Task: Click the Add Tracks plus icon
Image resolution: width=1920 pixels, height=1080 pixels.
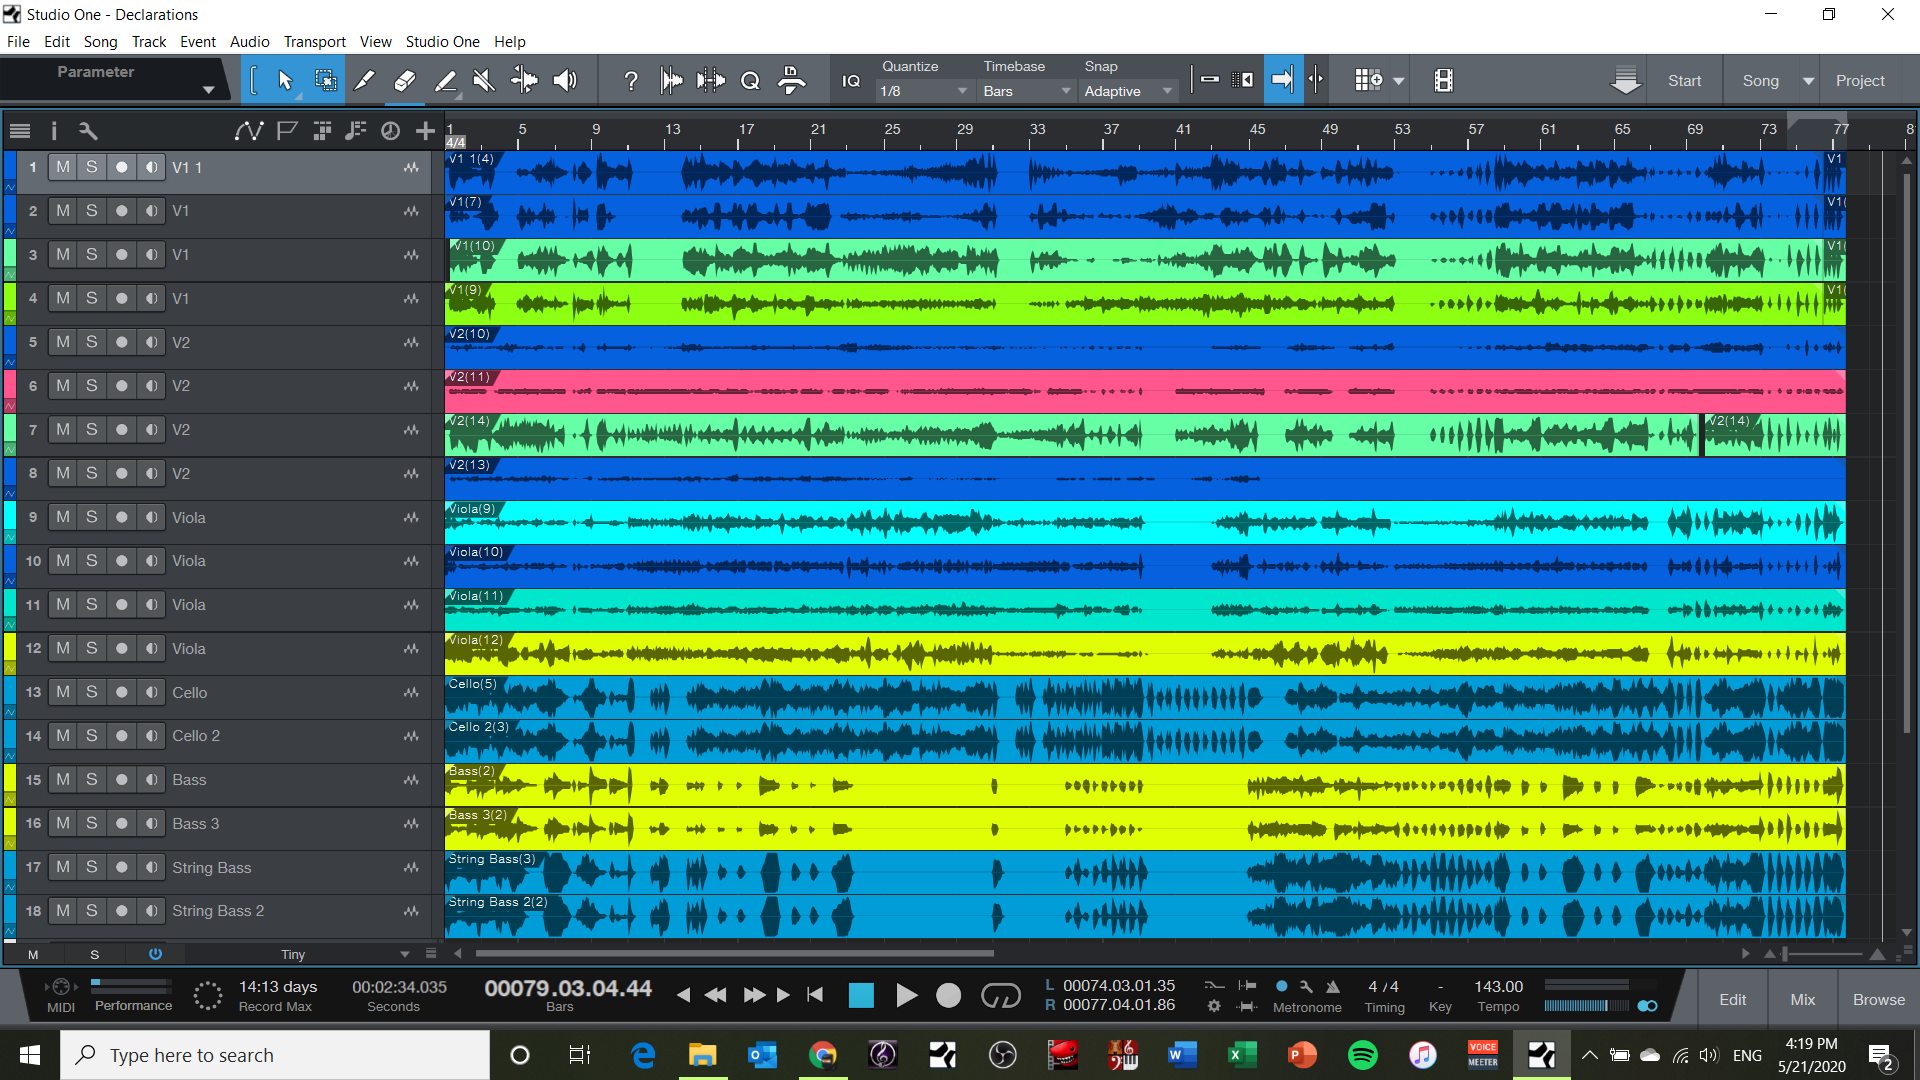Action: coord(425,131)
